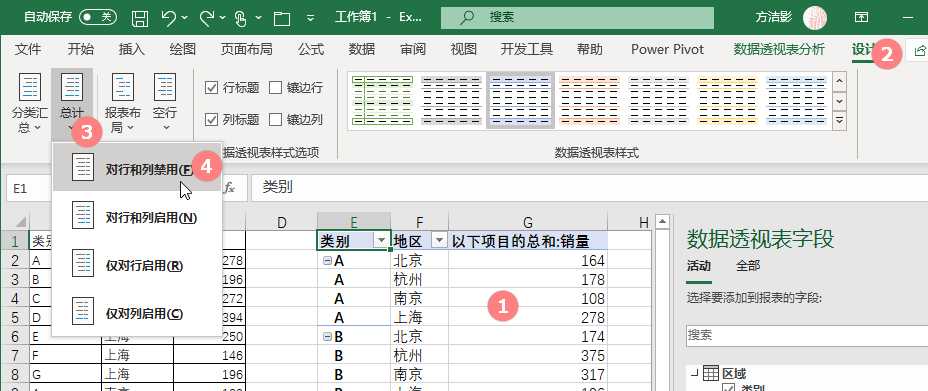Screen dimensions: 928x391
Task: Click the share icon at ribbon right
Action: [919, 51]
